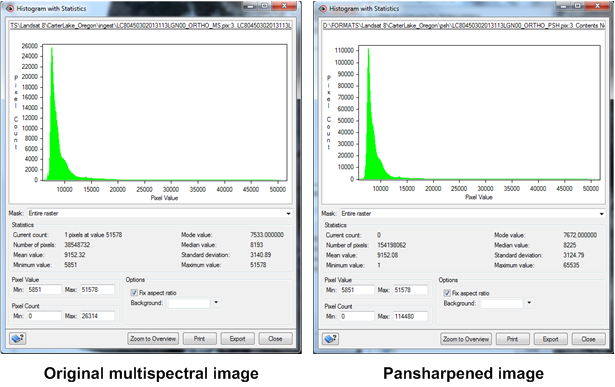Click Print button in right window
615x387 pixels.
512,339
